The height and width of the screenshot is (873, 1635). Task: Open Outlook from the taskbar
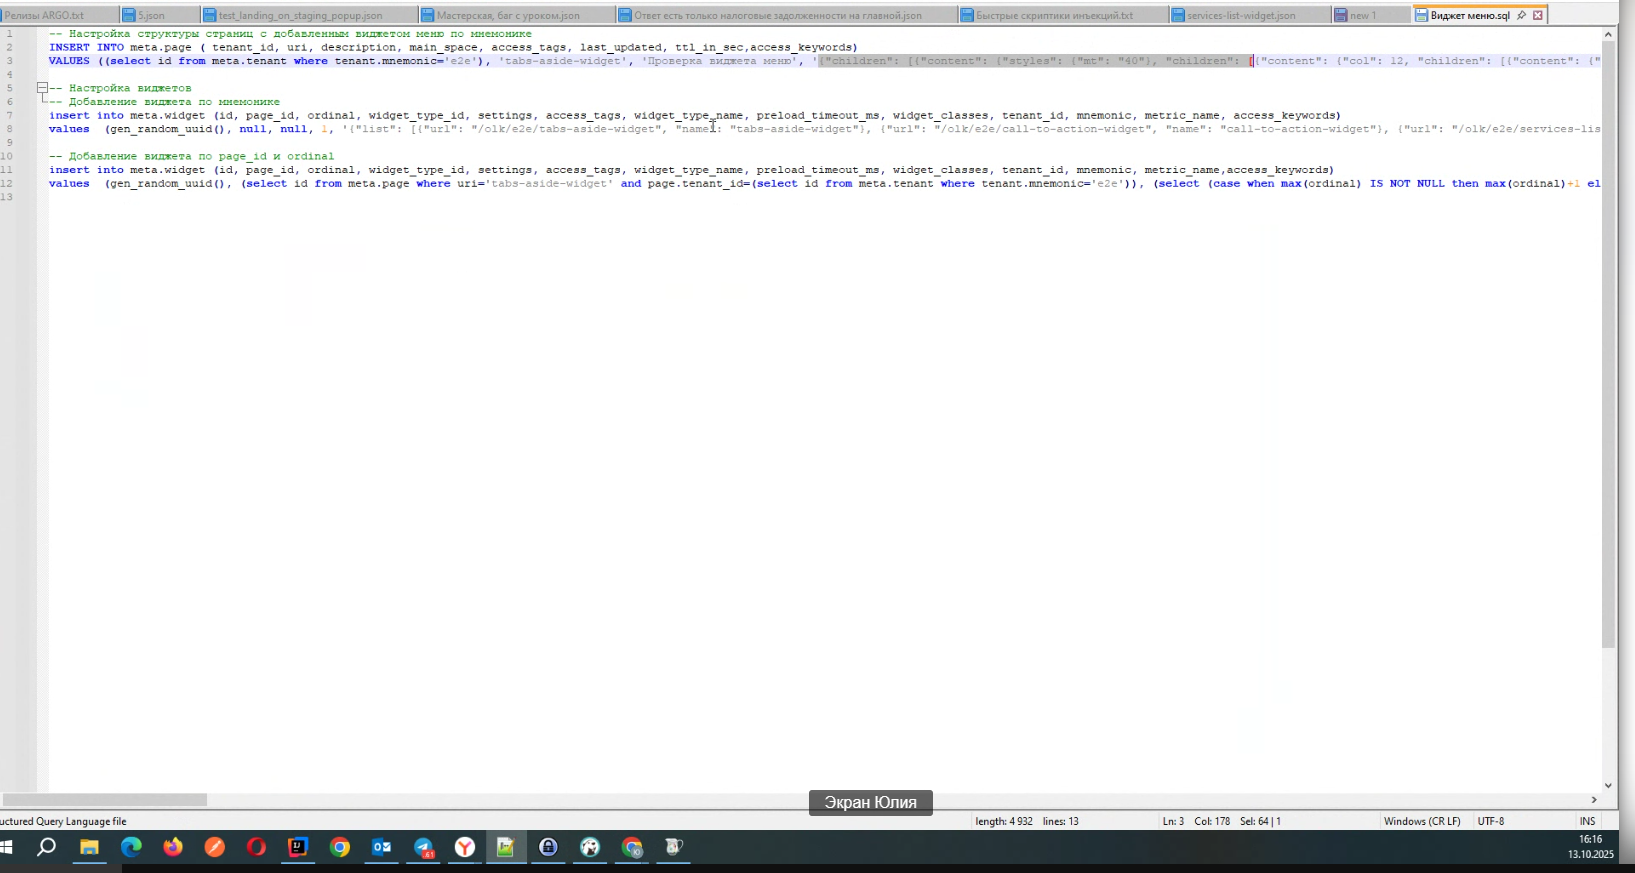(382, 848)
